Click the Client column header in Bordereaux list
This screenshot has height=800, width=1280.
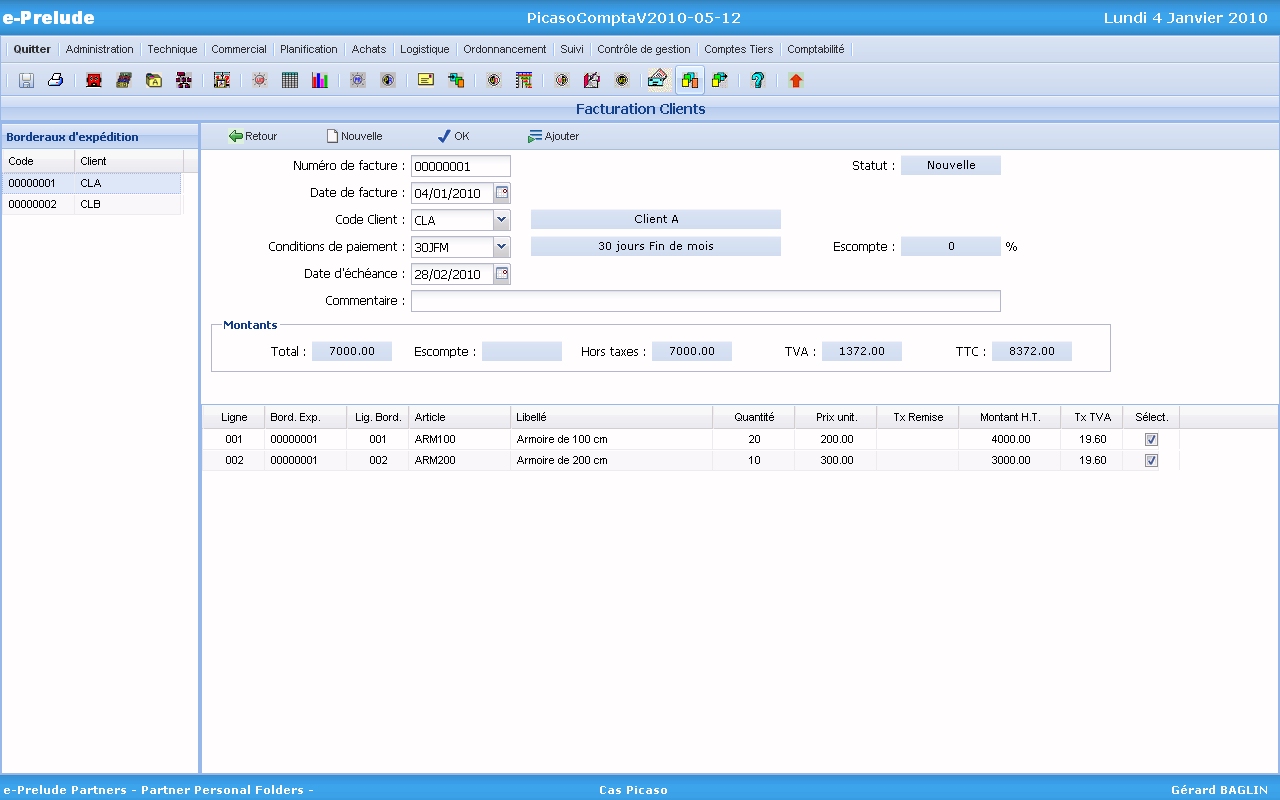click(129, 161)
